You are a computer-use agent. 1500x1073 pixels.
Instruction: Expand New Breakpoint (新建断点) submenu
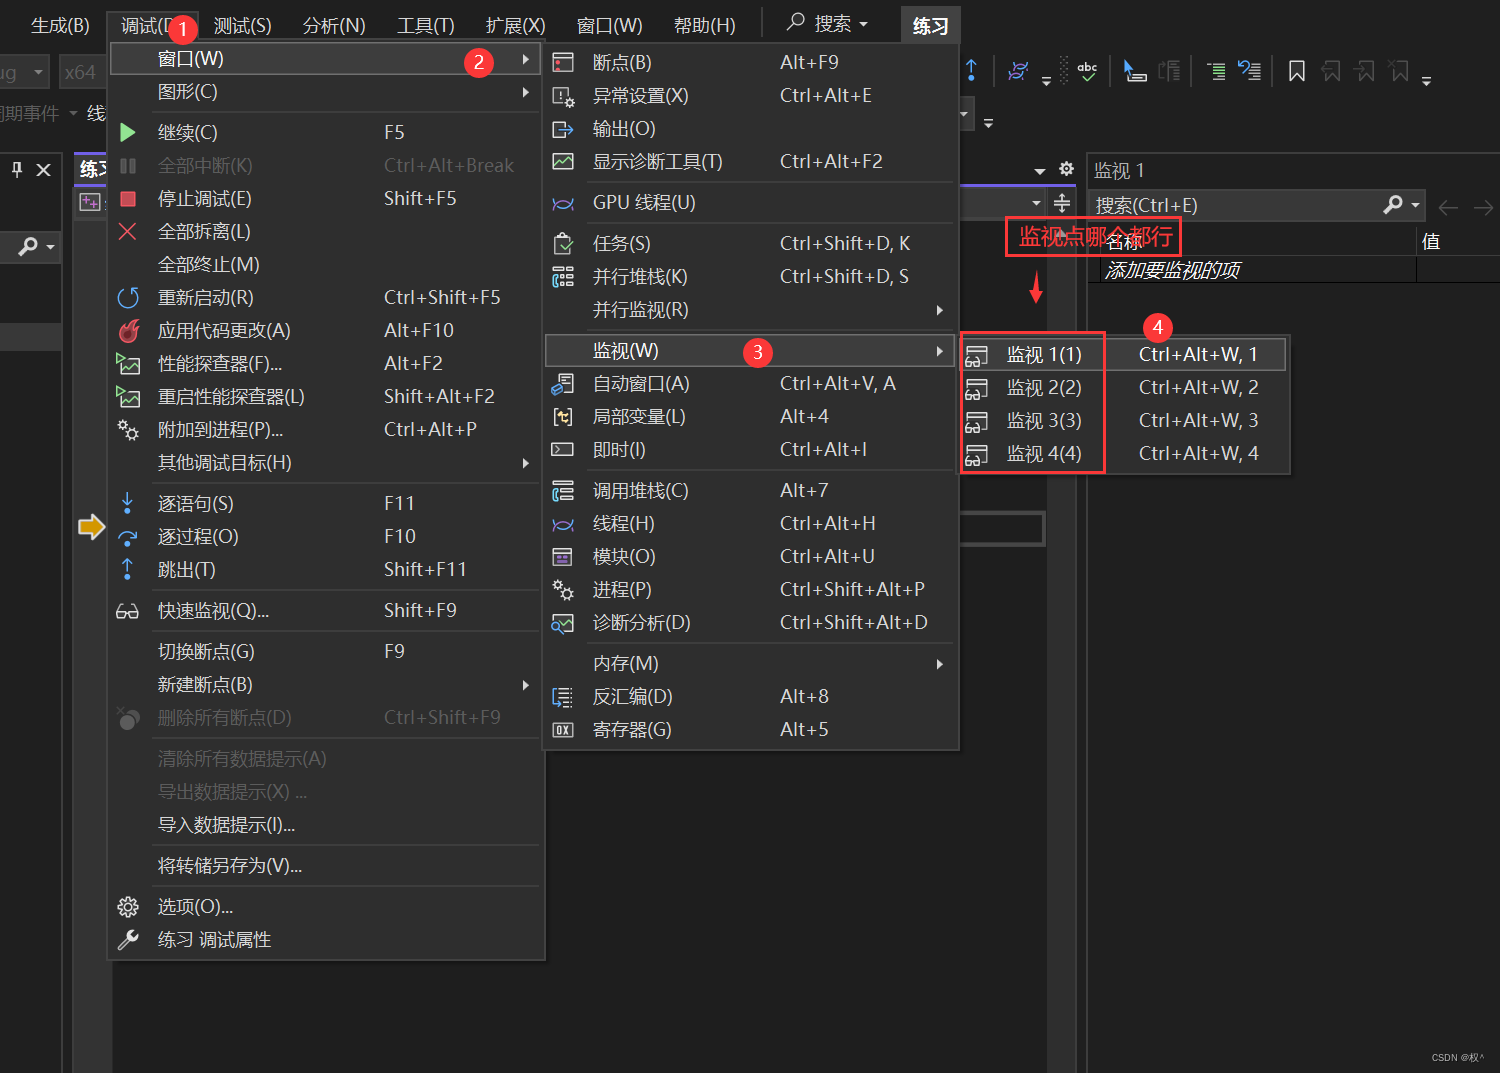[325, 684]
